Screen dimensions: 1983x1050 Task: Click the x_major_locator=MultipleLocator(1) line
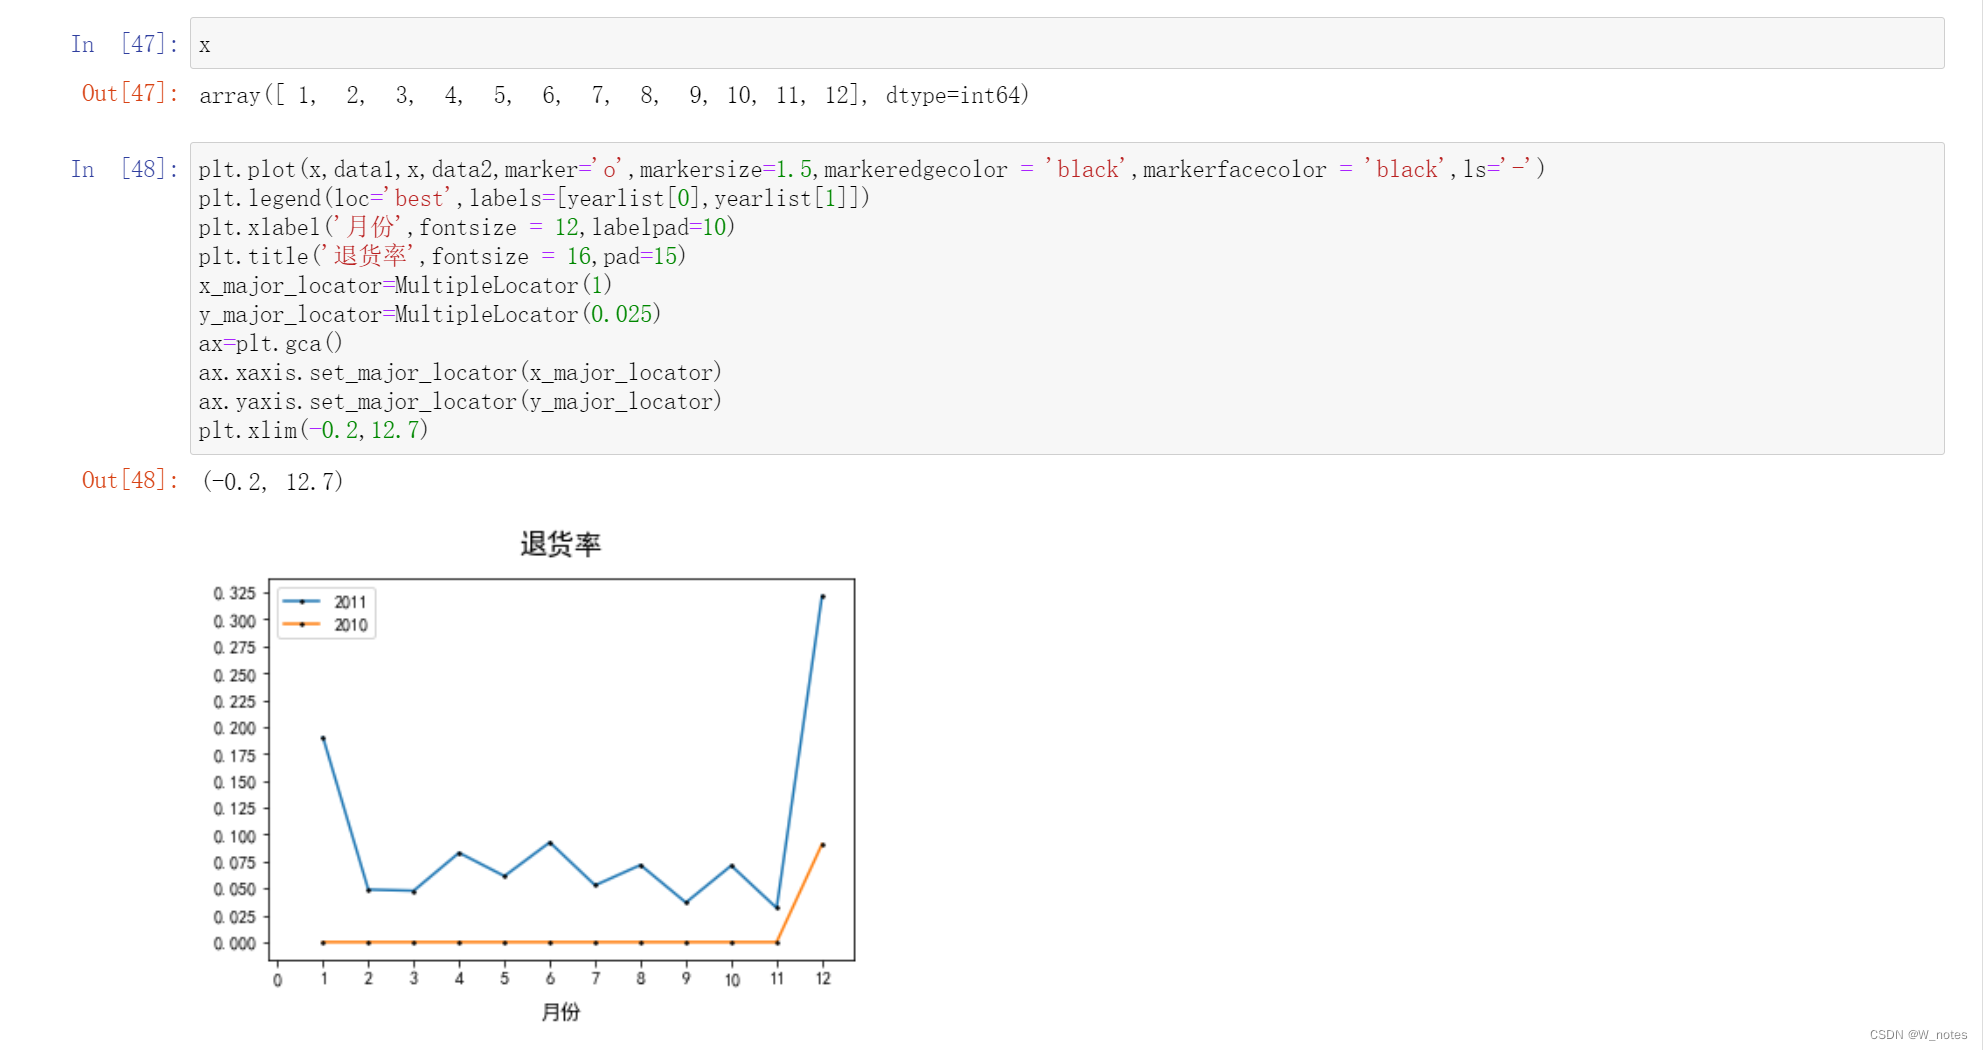(405, 285)
